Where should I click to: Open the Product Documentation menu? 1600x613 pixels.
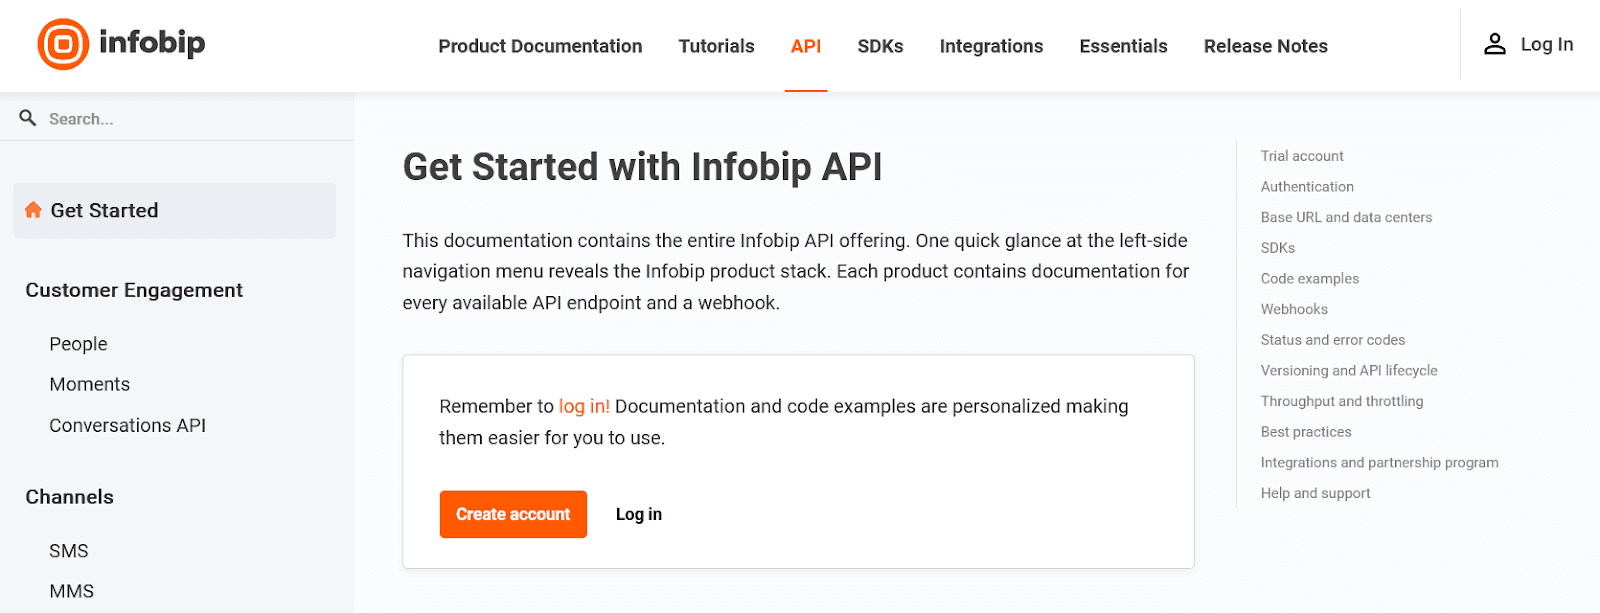(540, 46)
